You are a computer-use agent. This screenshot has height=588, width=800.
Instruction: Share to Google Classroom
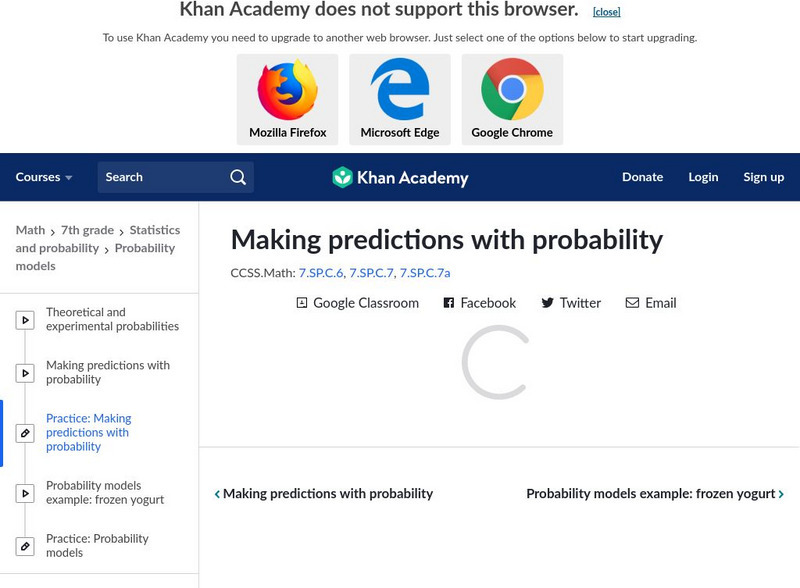pos(357,303)
